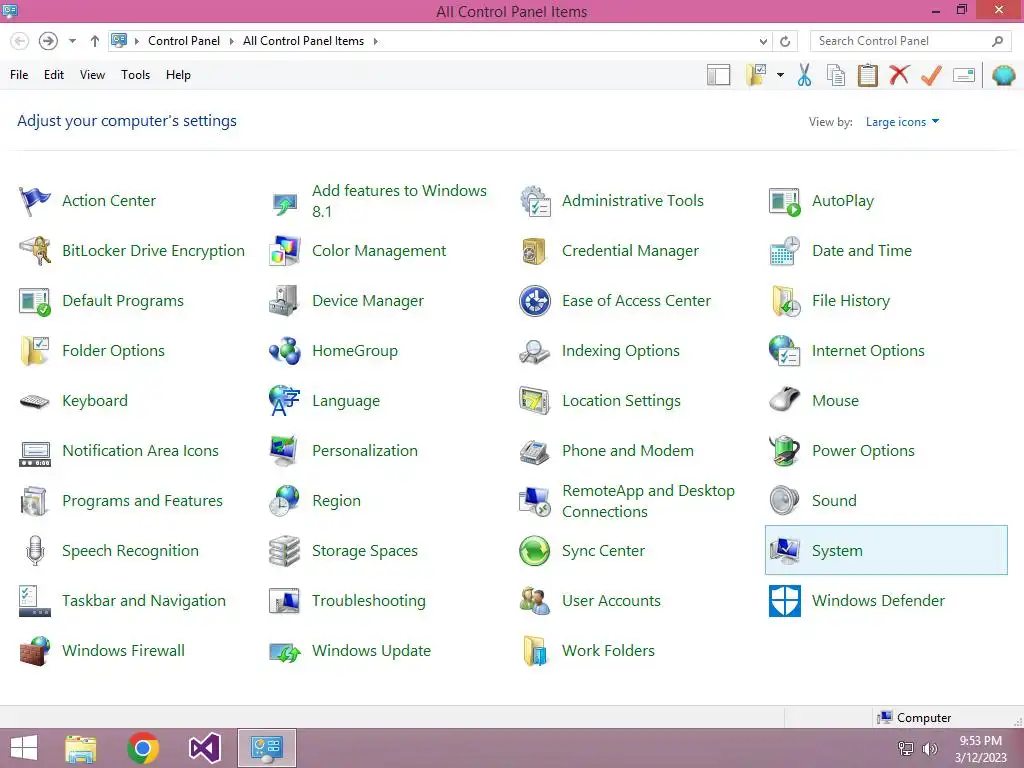
Task: Click the Device Manager icon
Action: coord(285,301)
